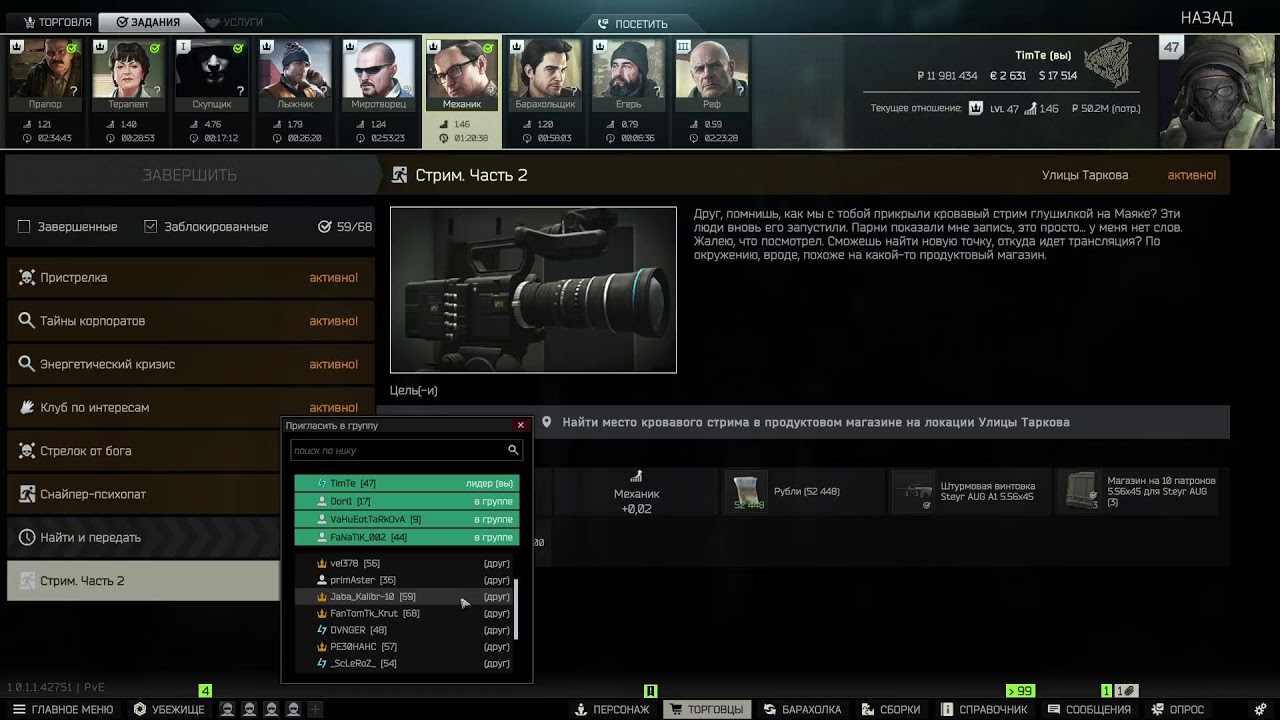Click the Механик reputation reward icon
The width and height of the screenshot is (1280, 720).
636,476
